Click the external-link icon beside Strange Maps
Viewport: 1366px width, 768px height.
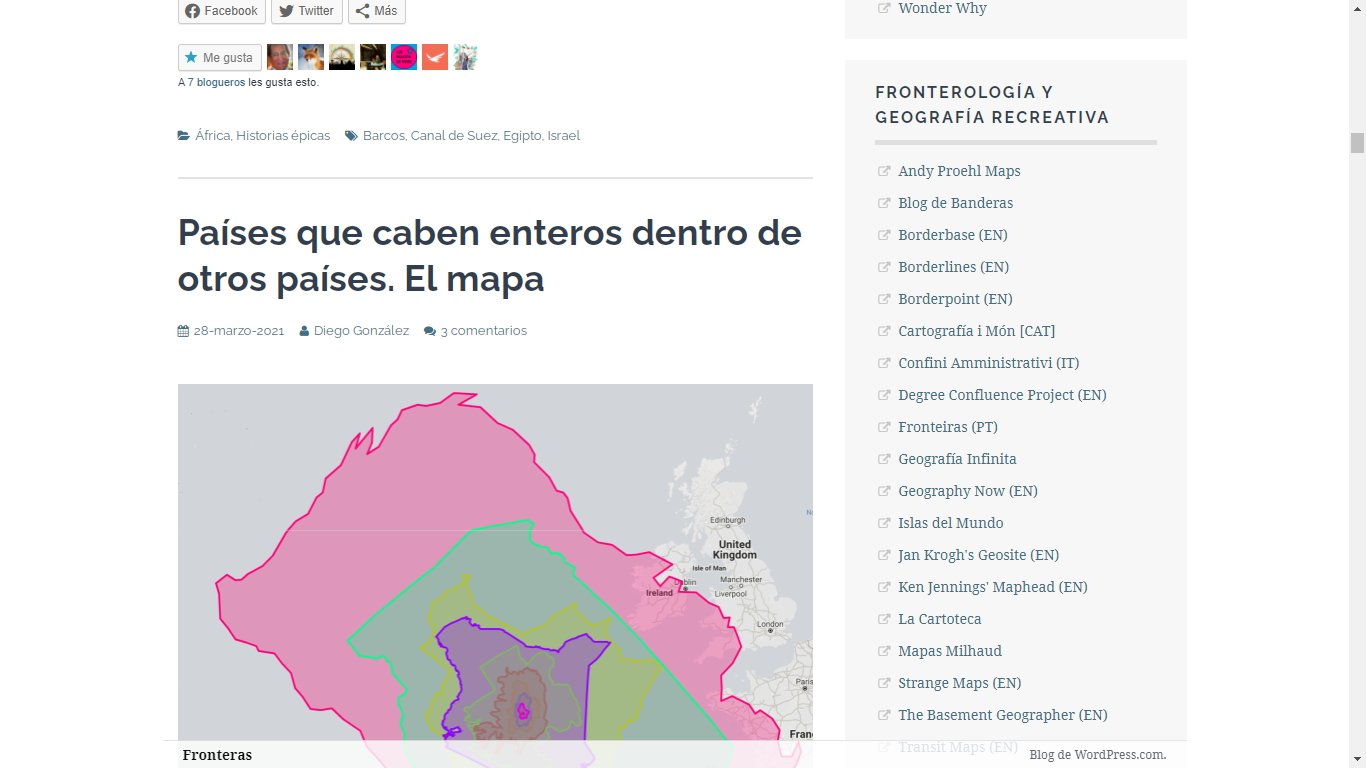pyautogui.click(x=884, y=683)
